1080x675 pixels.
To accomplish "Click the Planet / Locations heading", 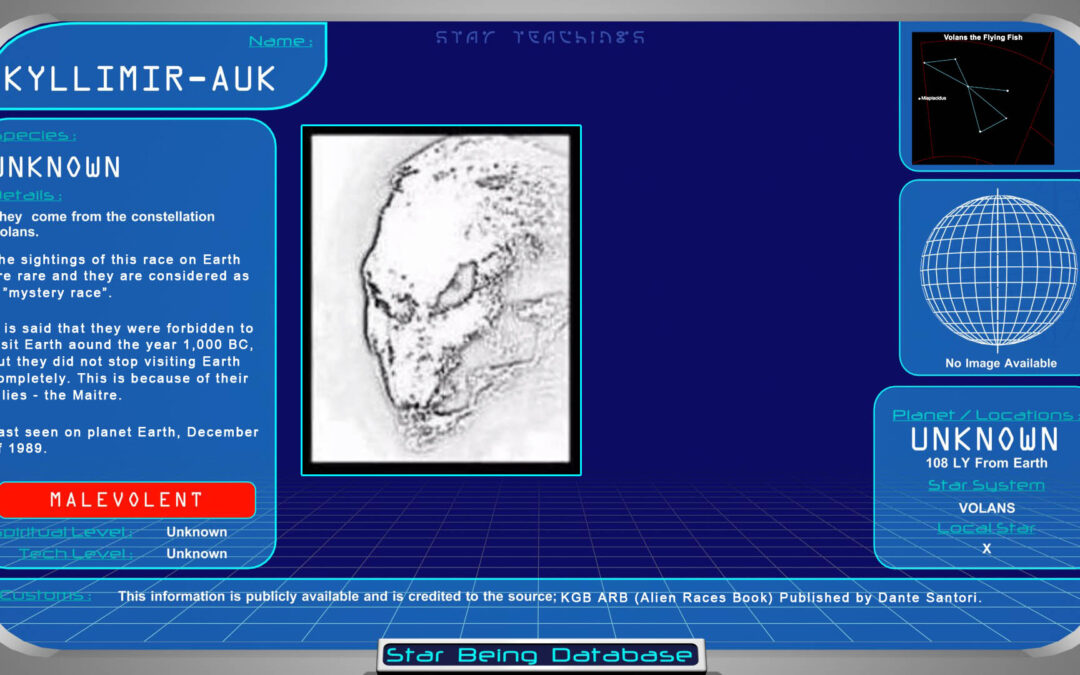I will click(x=984, y=414).
